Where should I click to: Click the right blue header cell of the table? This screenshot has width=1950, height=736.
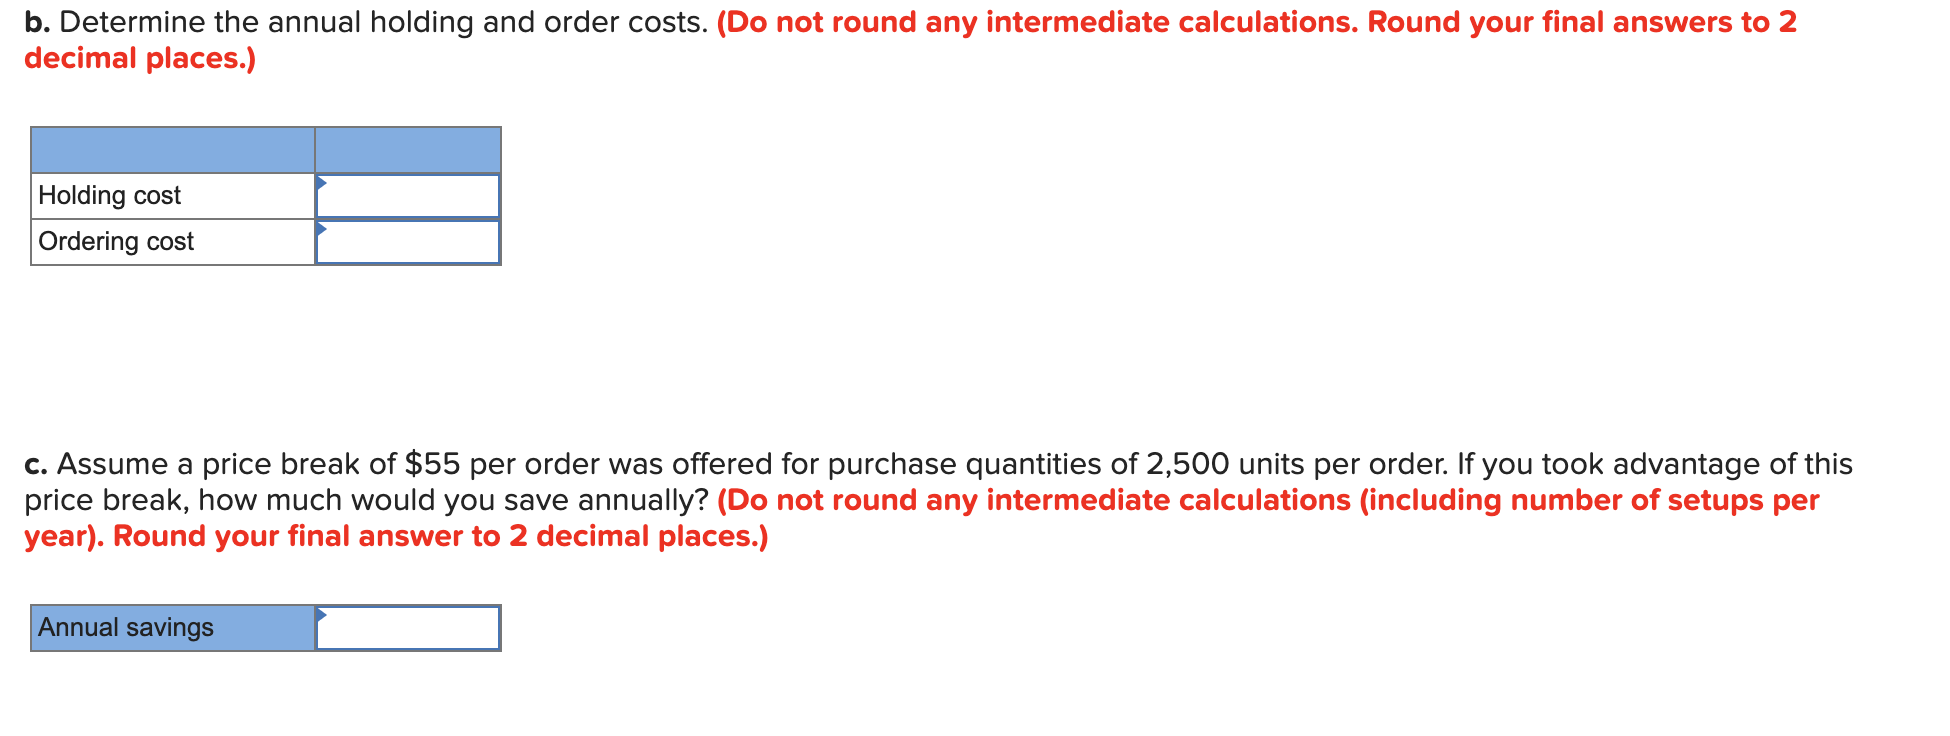(x=408, y=150)
